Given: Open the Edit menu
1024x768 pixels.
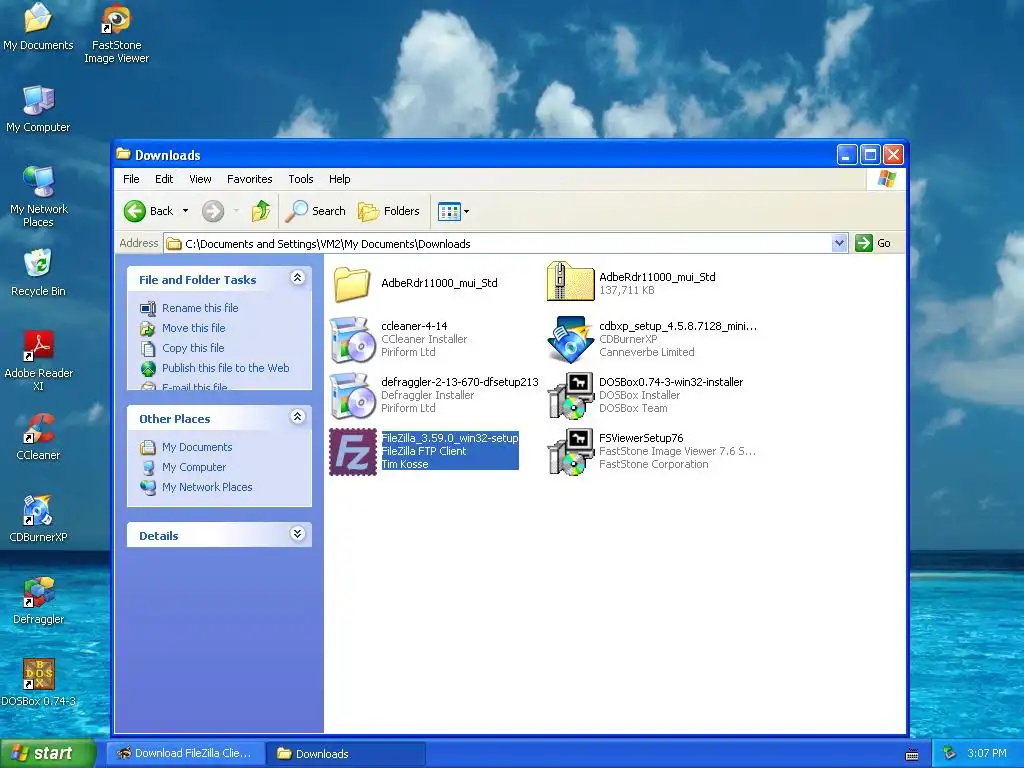Looking at the screenshot, I should pos(164,179).
